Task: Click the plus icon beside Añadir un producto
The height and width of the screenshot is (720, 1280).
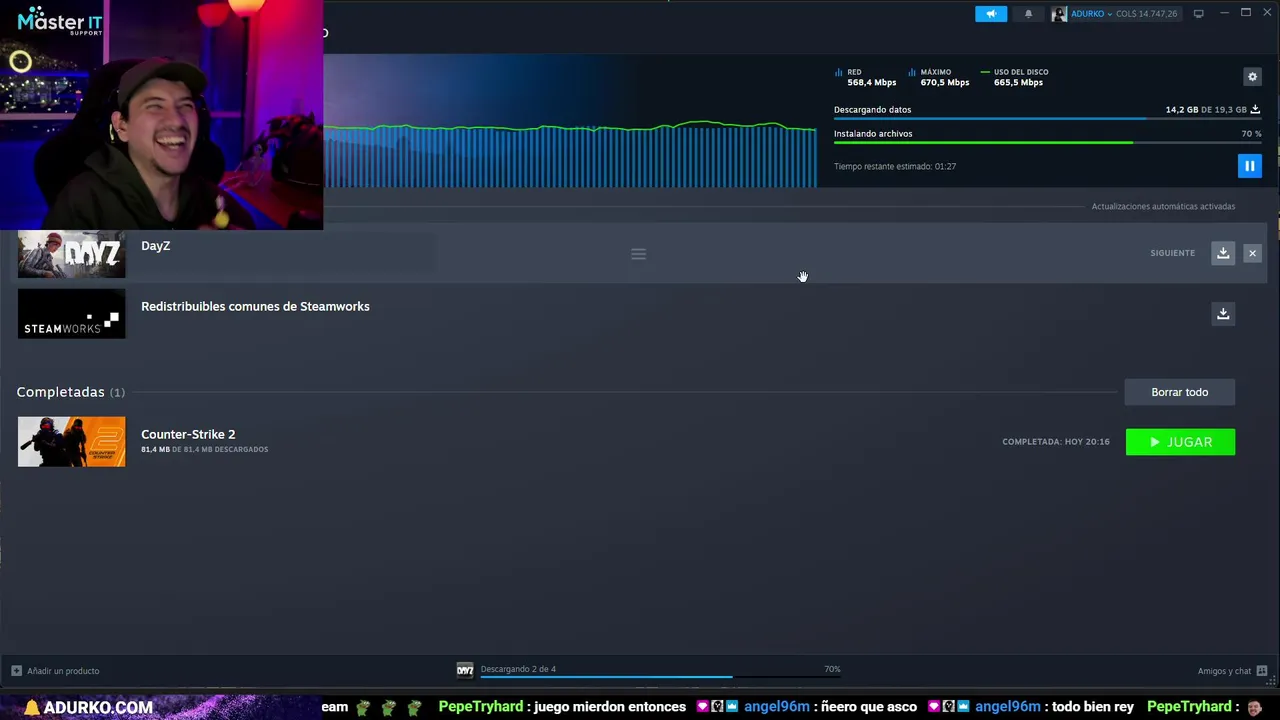Action: coord(16,671)
